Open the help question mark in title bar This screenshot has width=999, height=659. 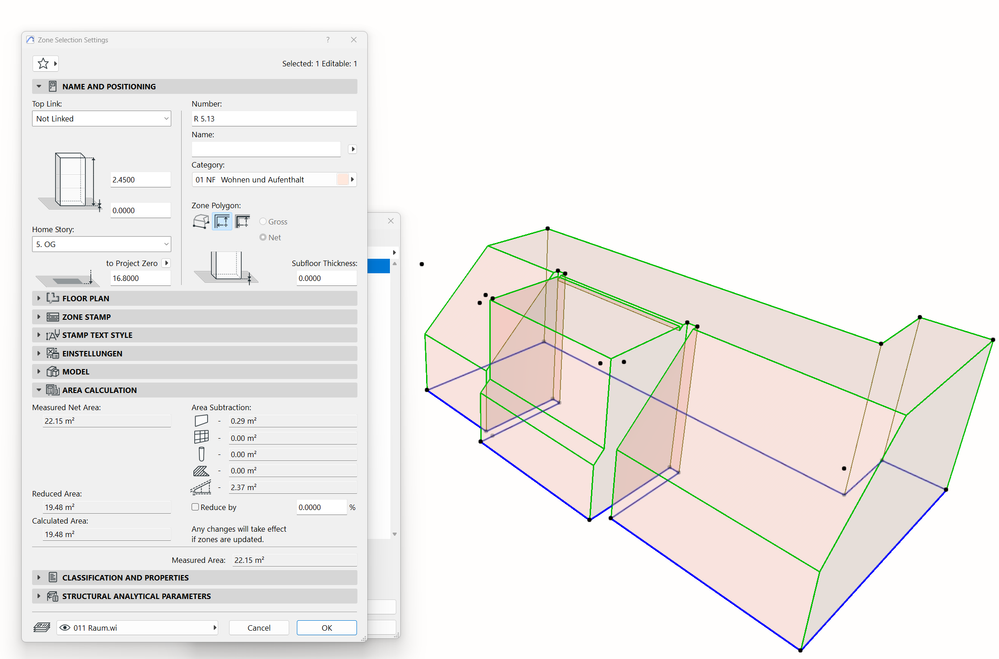coord(328,40)
